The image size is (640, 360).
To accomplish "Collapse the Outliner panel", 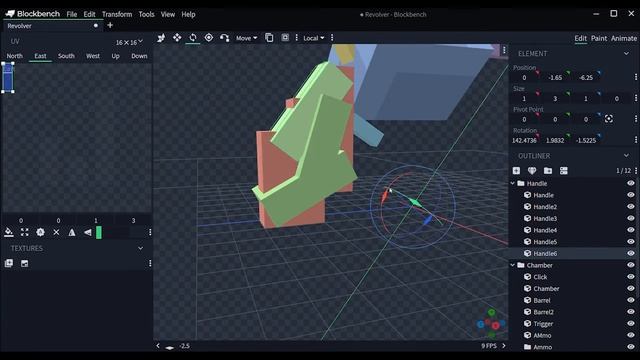I will pos(626,156).
